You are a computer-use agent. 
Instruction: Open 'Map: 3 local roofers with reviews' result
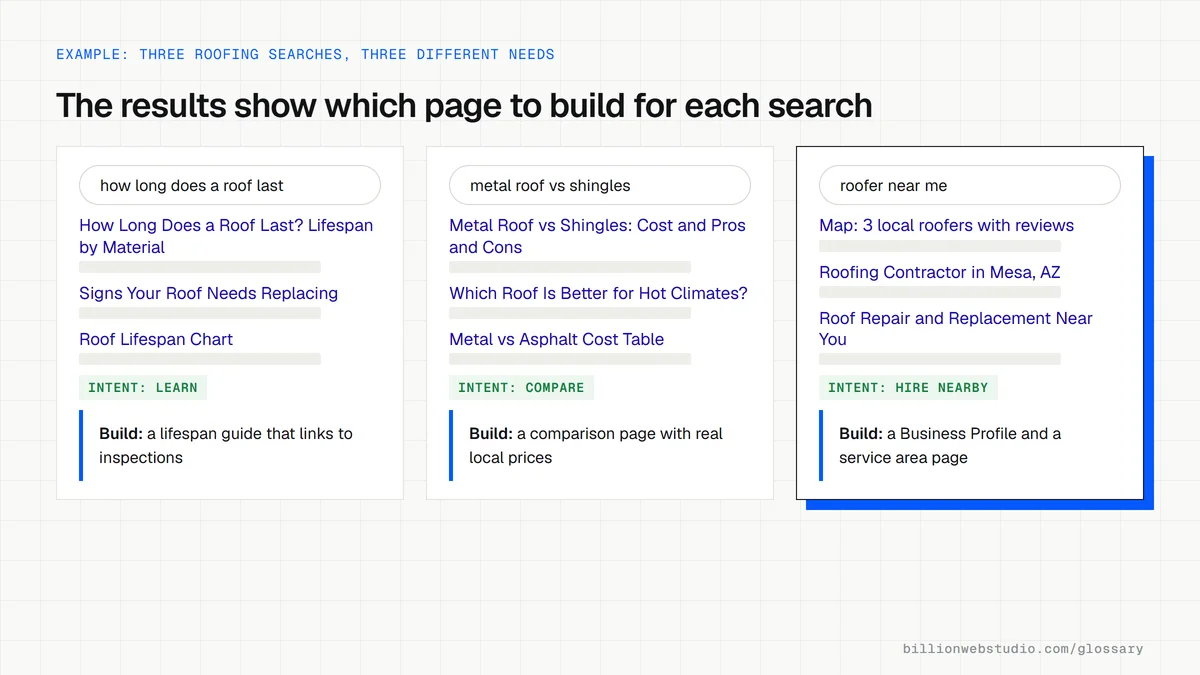click(x=946, y=225)
